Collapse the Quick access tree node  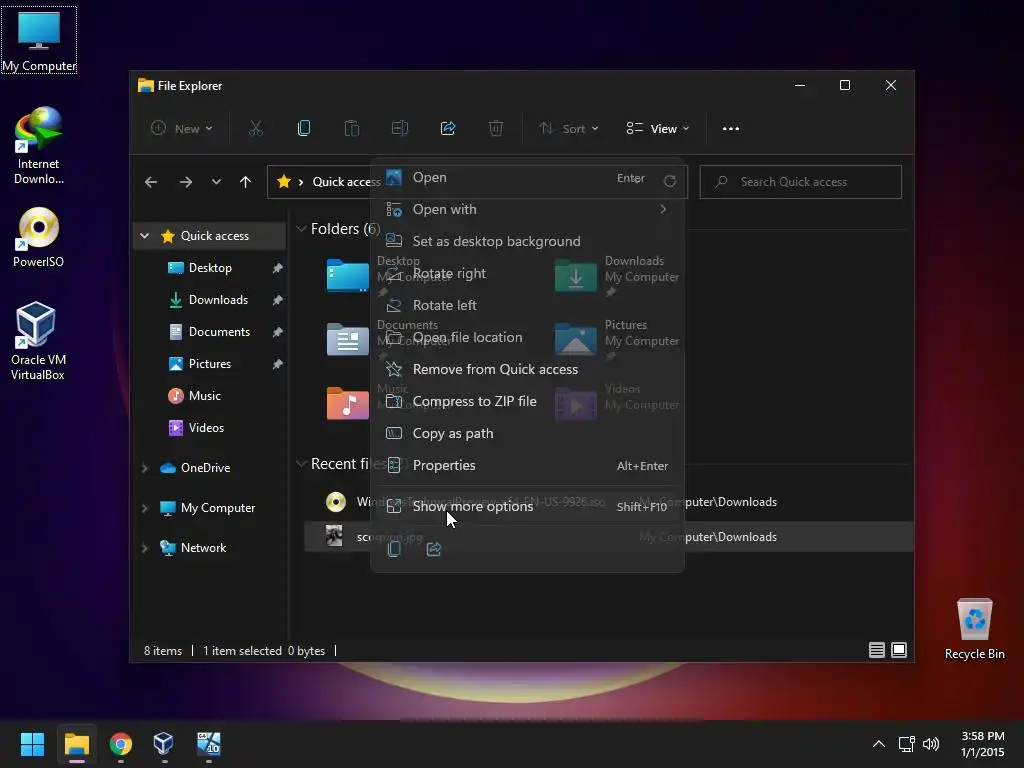pos(145,236)
